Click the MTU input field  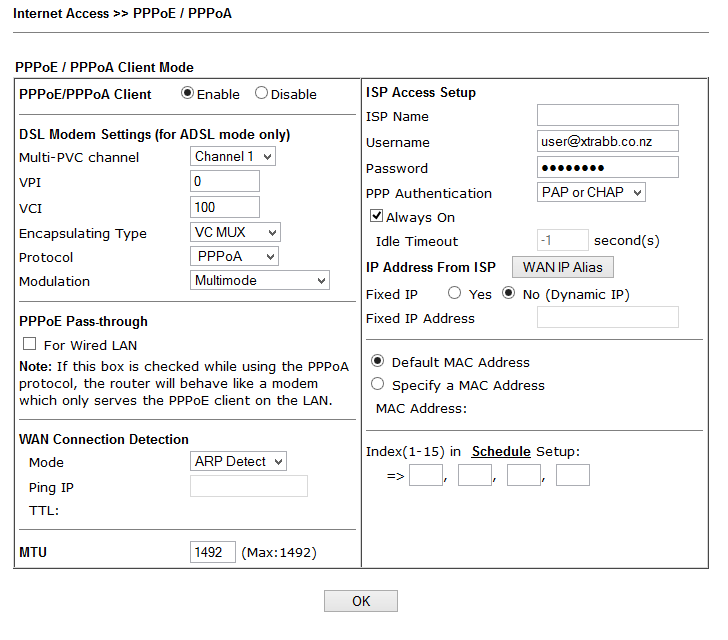[213, 552]
